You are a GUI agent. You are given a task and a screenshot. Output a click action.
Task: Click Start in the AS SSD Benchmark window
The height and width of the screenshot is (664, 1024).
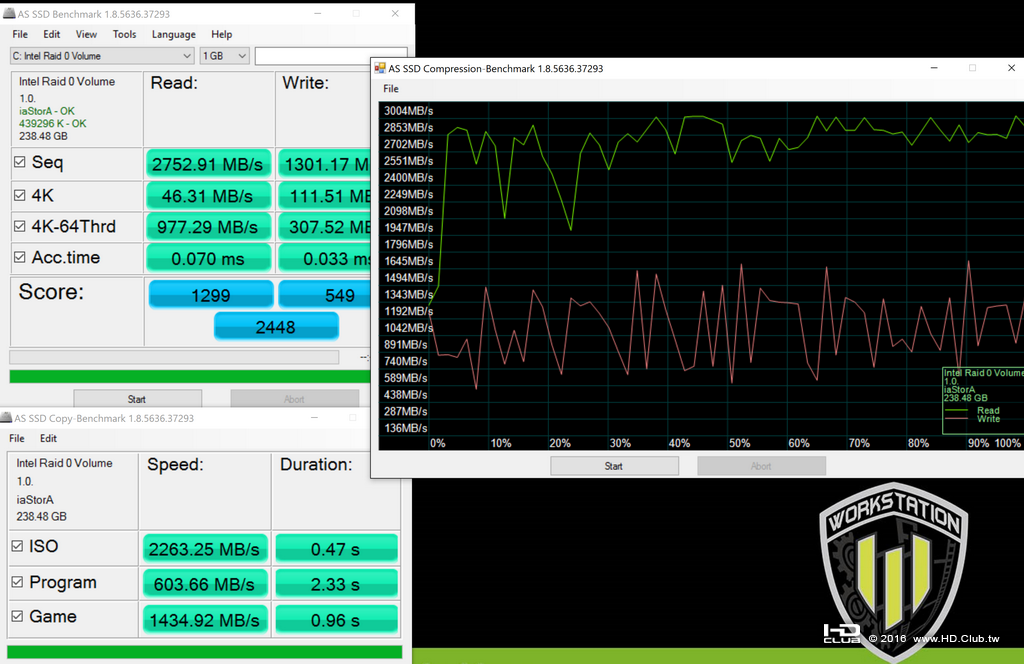tap(137, 398)
